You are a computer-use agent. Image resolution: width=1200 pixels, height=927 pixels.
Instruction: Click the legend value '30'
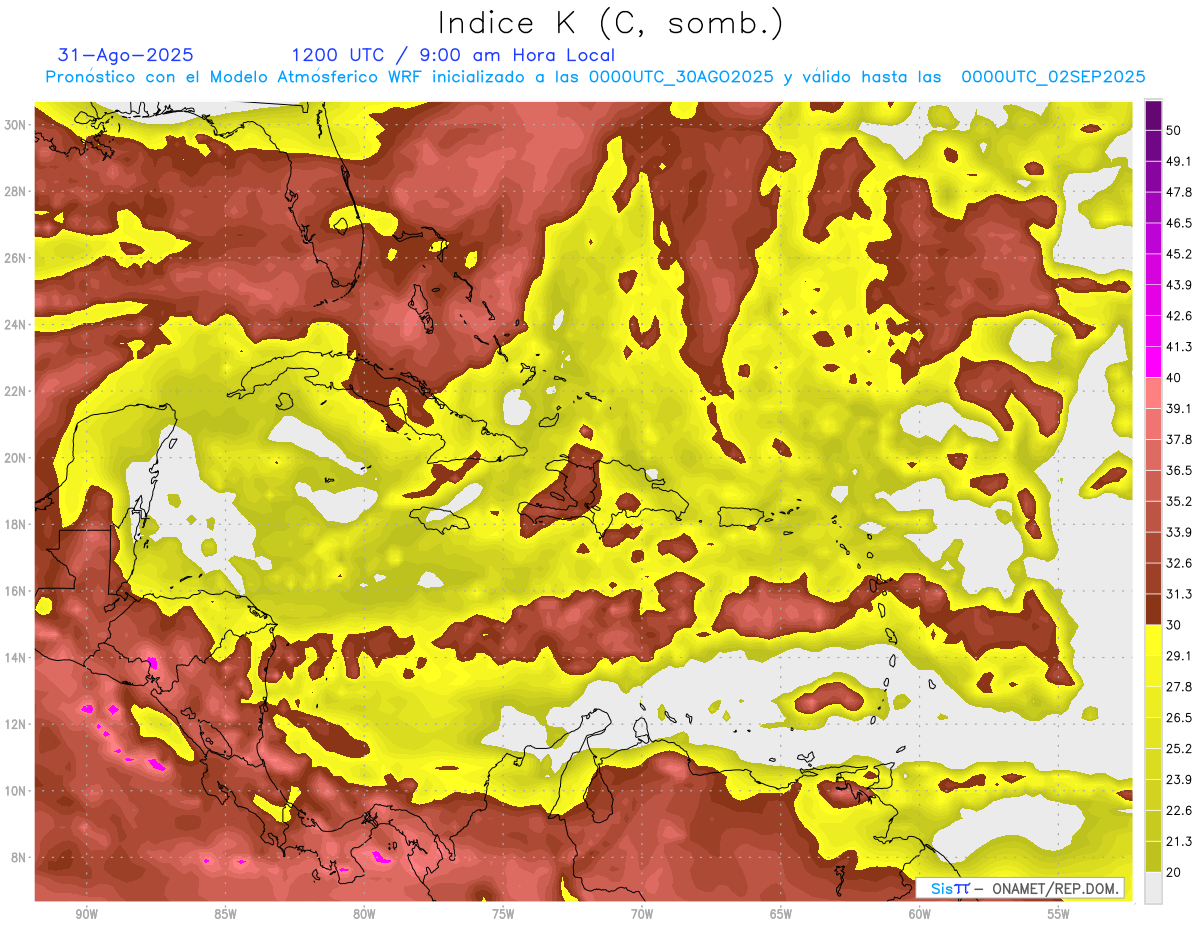(1174, 626)
